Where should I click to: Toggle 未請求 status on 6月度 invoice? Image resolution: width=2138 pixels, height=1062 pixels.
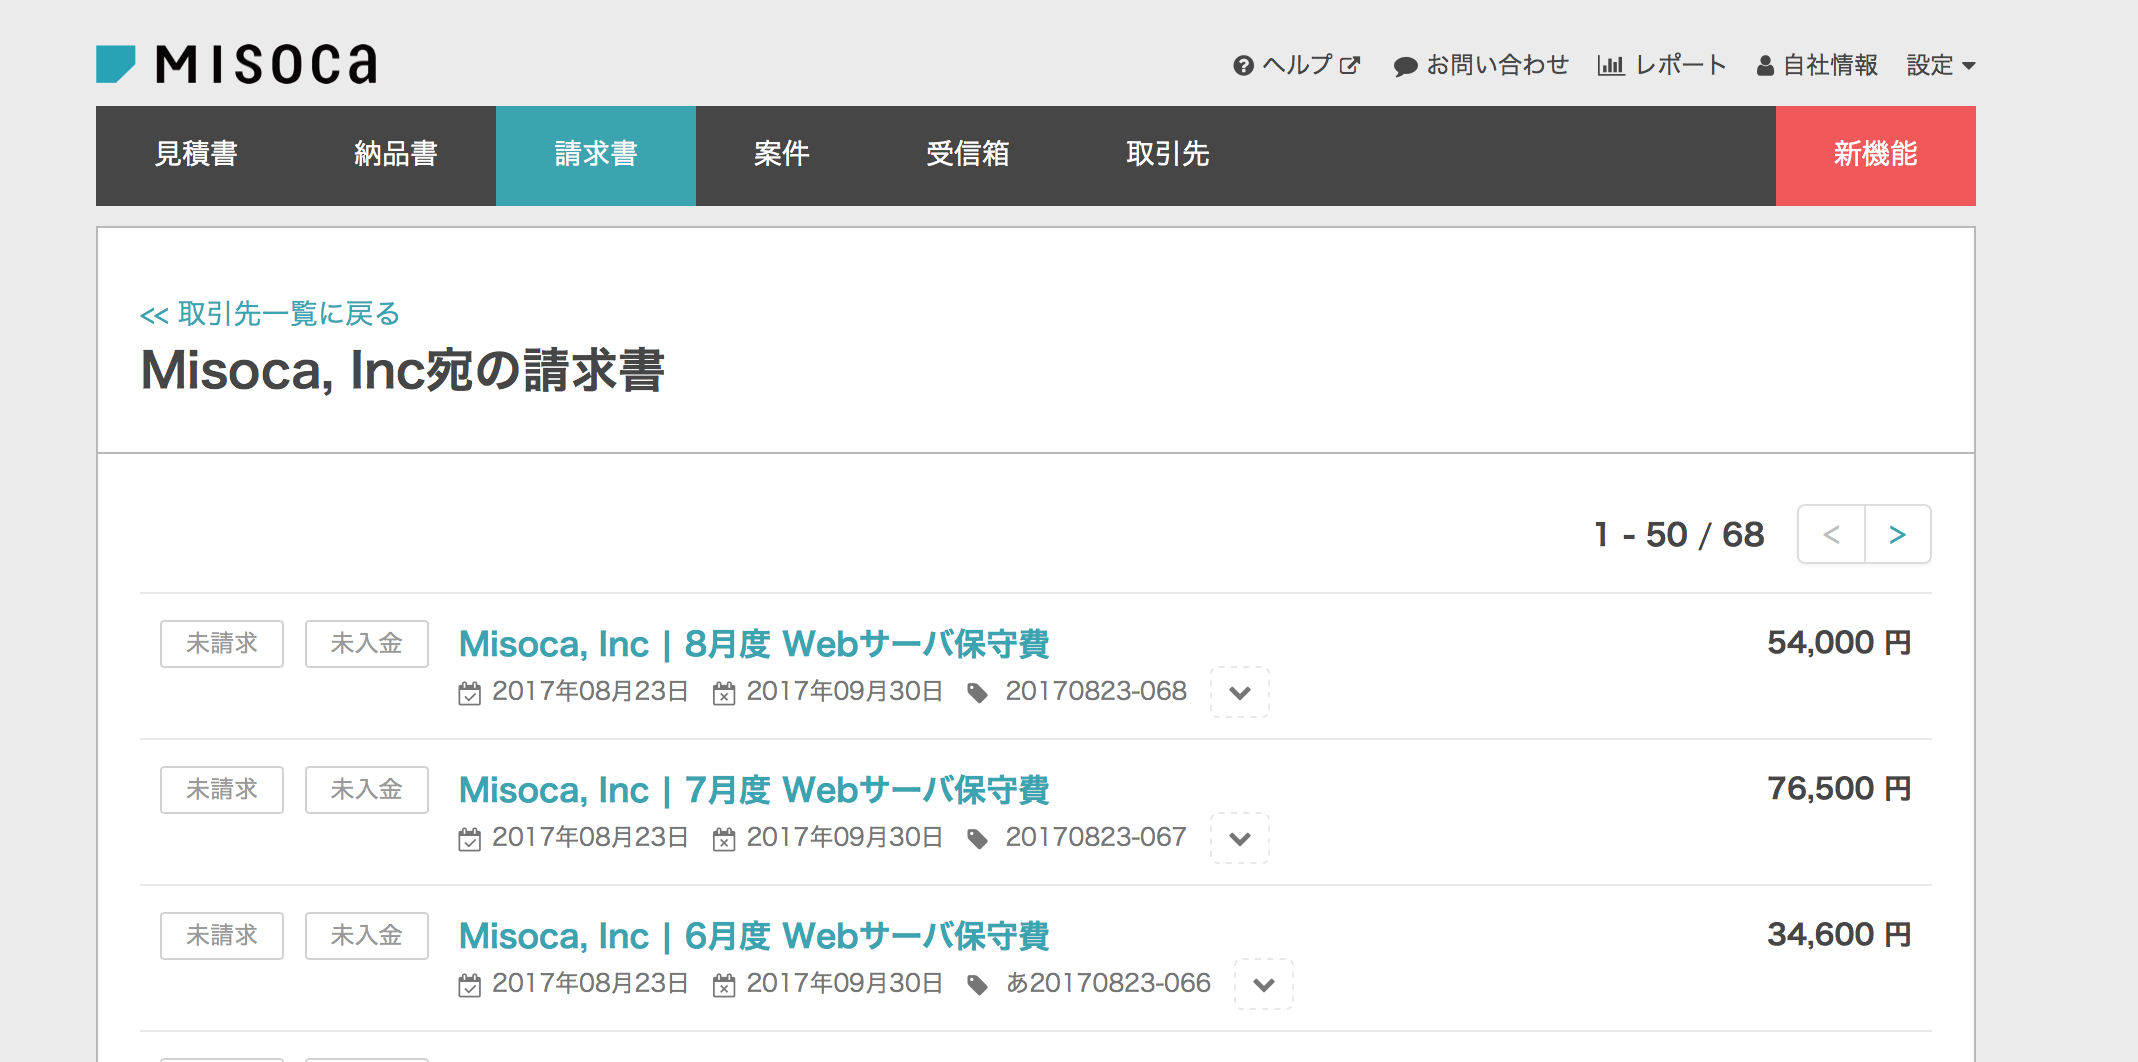222,935
